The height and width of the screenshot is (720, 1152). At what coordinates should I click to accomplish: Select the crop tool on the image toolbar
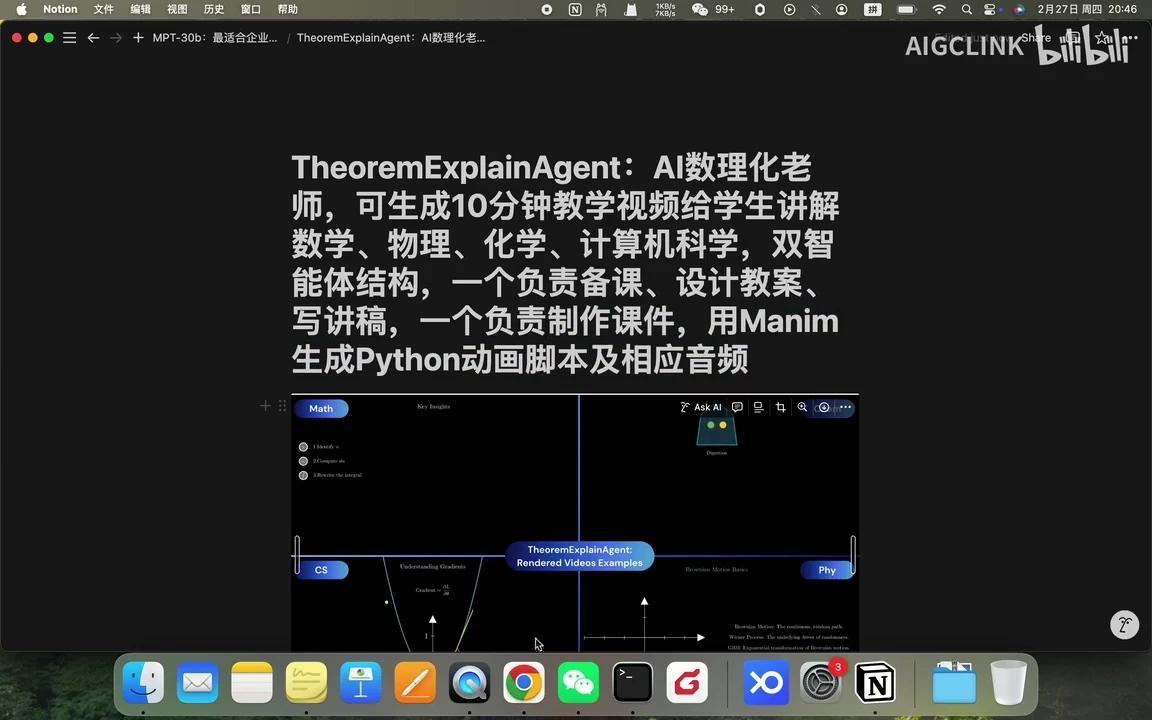pos(781,407)
